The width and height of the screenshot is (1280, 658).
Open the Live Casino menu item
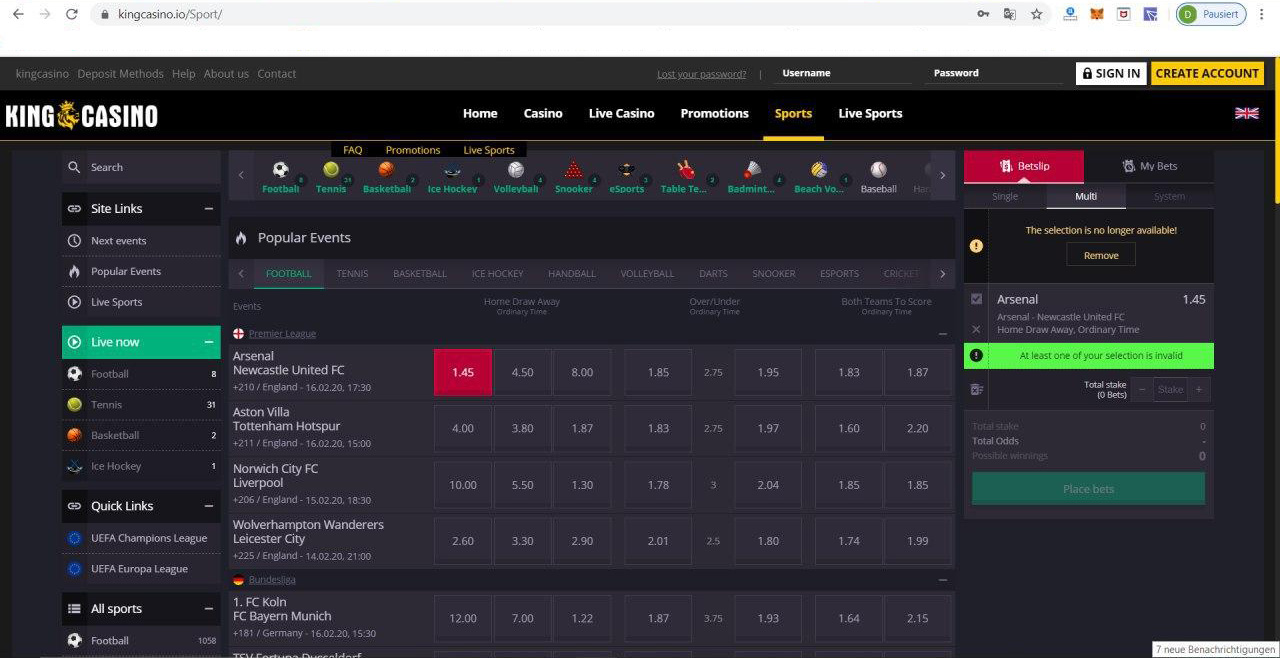[622, 113]
